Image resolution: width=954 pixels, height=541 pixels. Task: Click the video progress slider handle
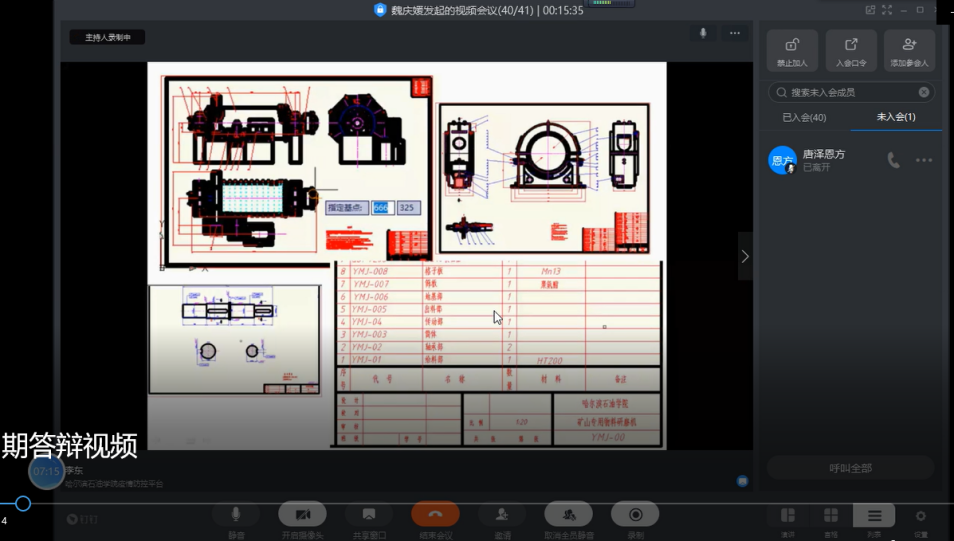[22, 504]
